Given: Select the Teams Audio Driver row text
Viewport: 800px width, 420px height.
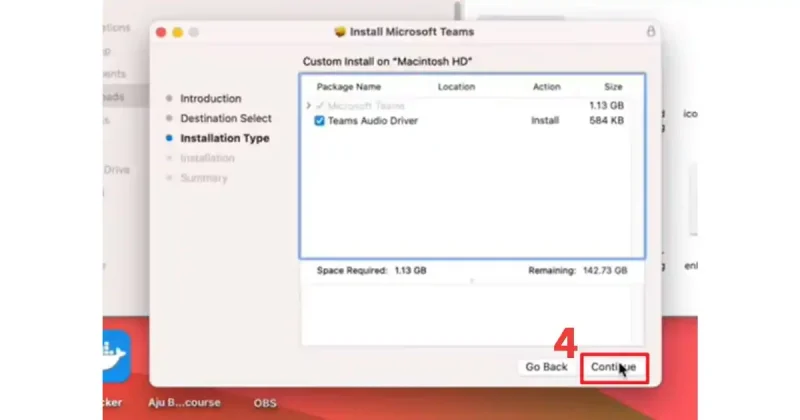Looking at the screenshot, I should 373,121.
